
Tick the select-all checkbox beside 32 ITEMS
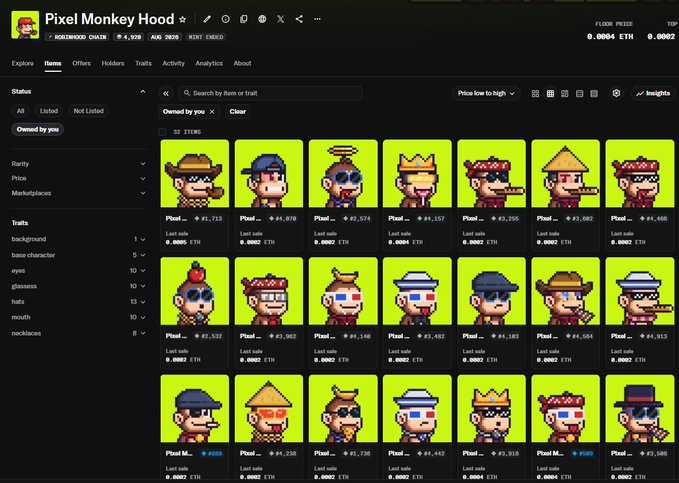pyautogui.click(x=162, y=132)
